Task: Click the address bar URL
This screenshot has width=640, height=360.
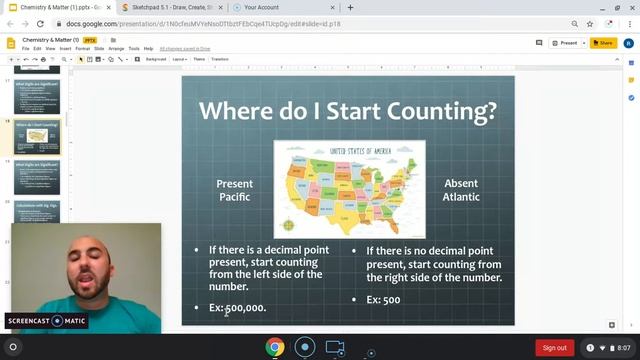Action: 203,24
